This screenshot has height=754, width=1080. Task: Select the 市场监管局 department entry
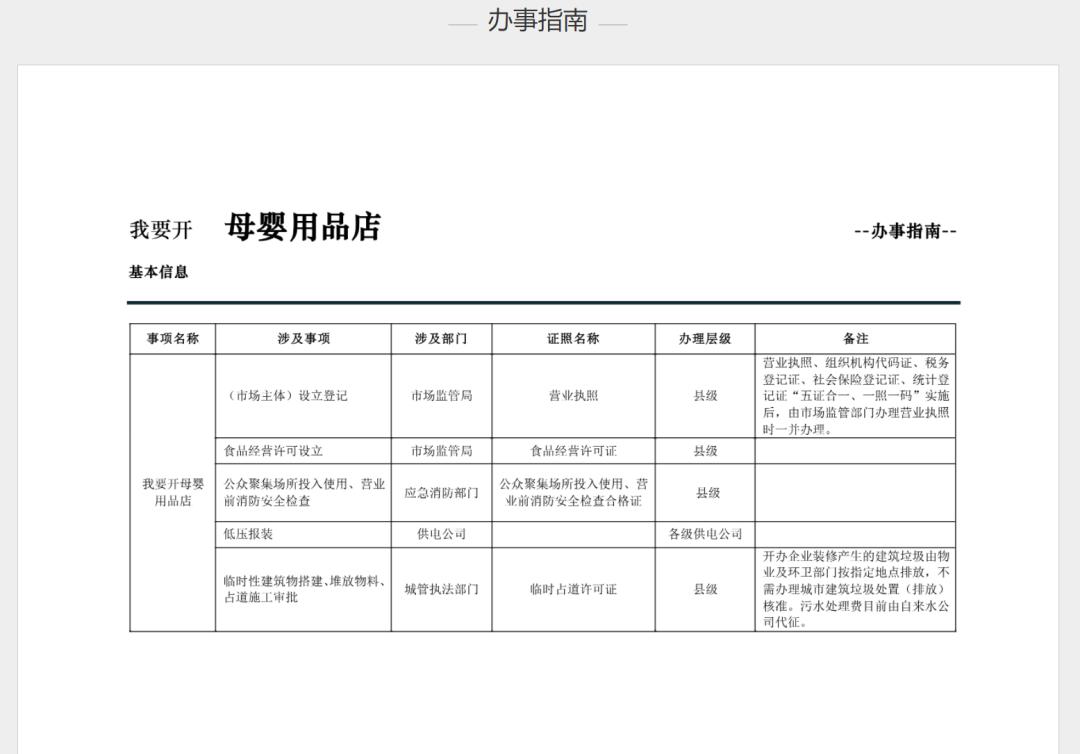(443, 395)
